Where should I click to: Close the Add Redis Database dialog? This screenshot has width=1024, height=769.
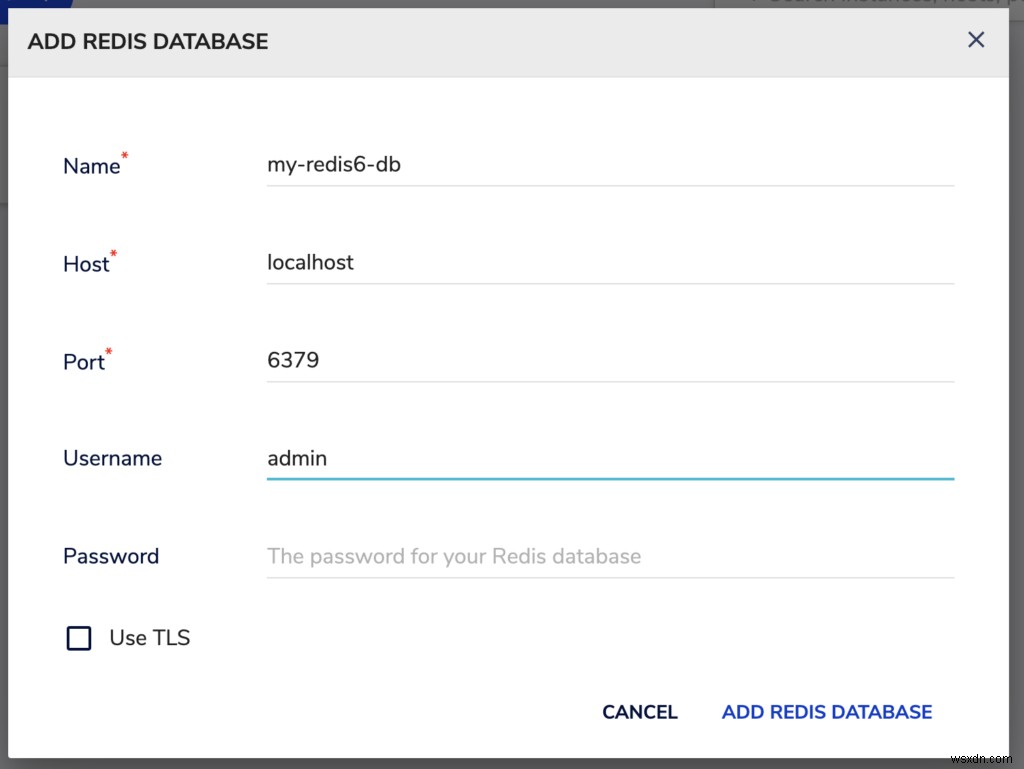975,40
